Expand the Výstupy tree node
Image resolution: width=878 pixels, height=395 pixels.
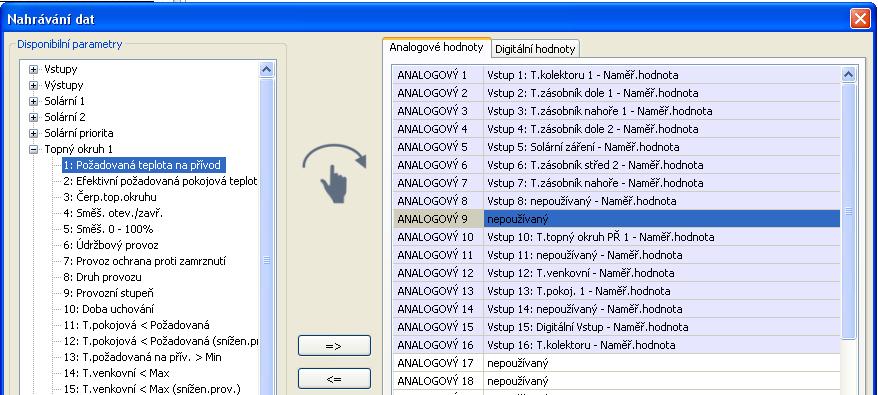coord(34,86)
